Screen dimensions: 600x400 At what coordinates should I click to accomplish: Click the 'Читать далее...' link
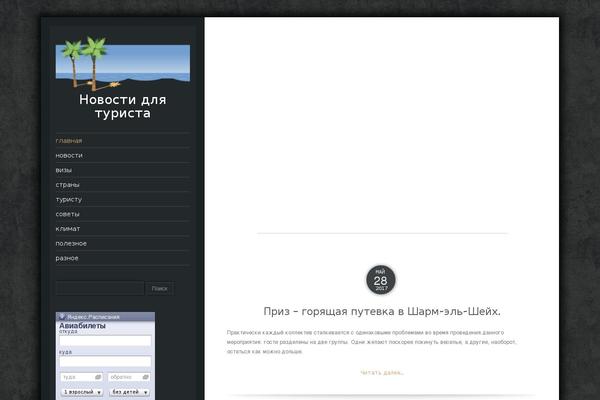tap(382, 372)
